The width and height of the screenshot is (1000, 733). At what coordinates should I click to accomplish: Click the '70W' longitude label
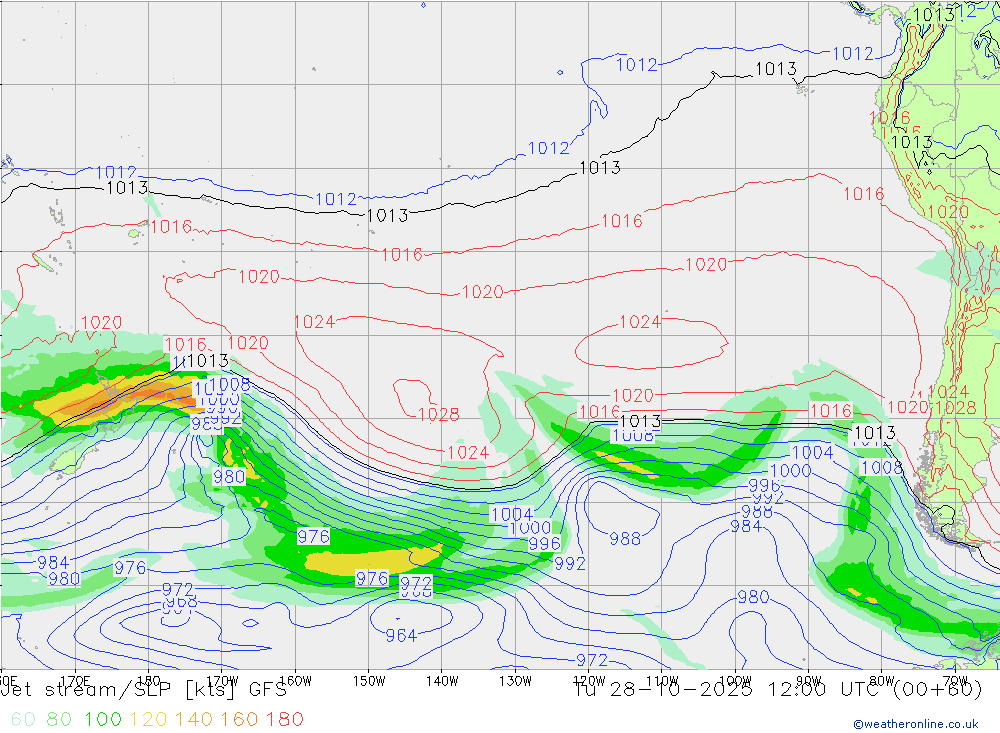pyautogui.click(x=955, y=681)
